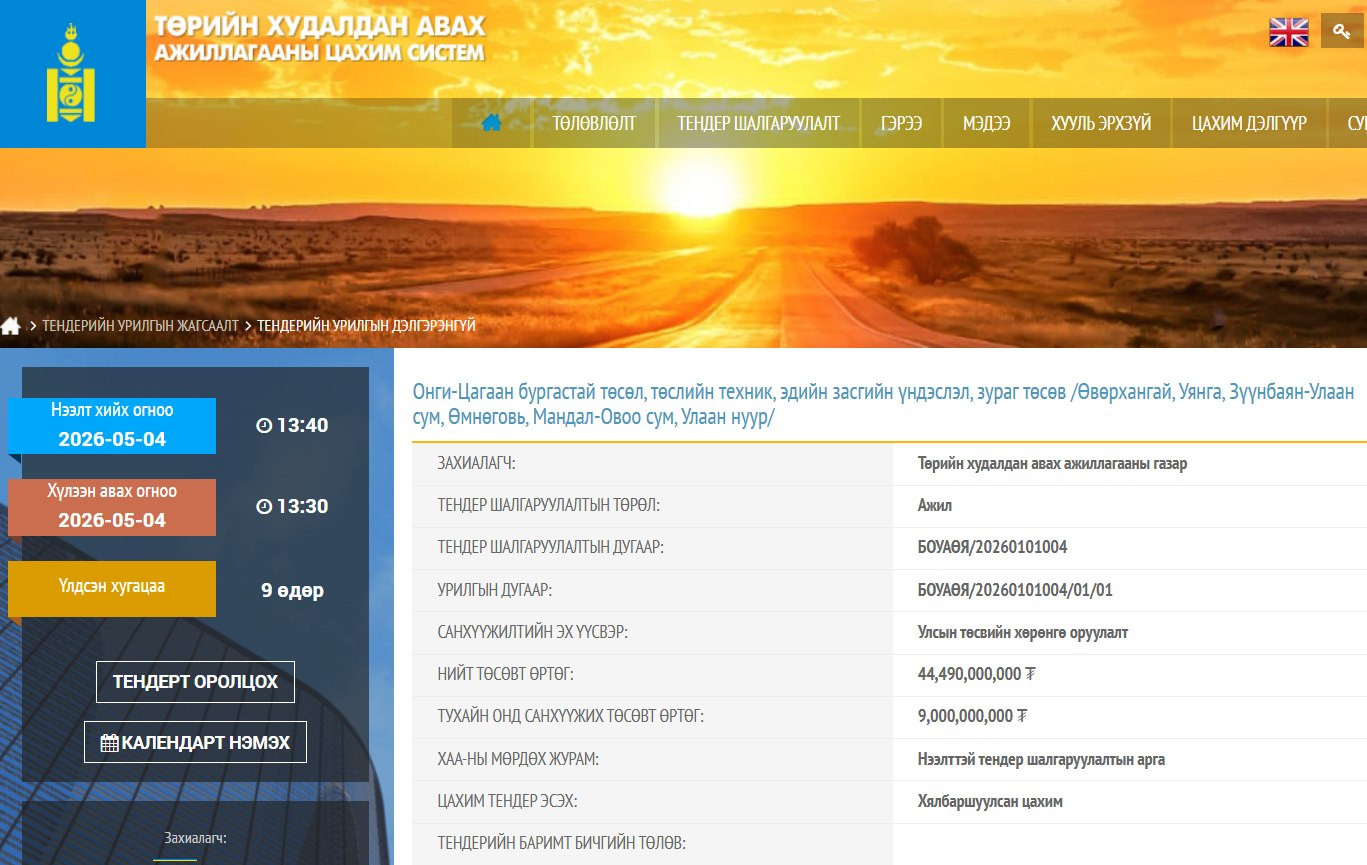Open the МЭДЭЭ menu item
This screenshot has height=865, width=1367.
[986, 123]
